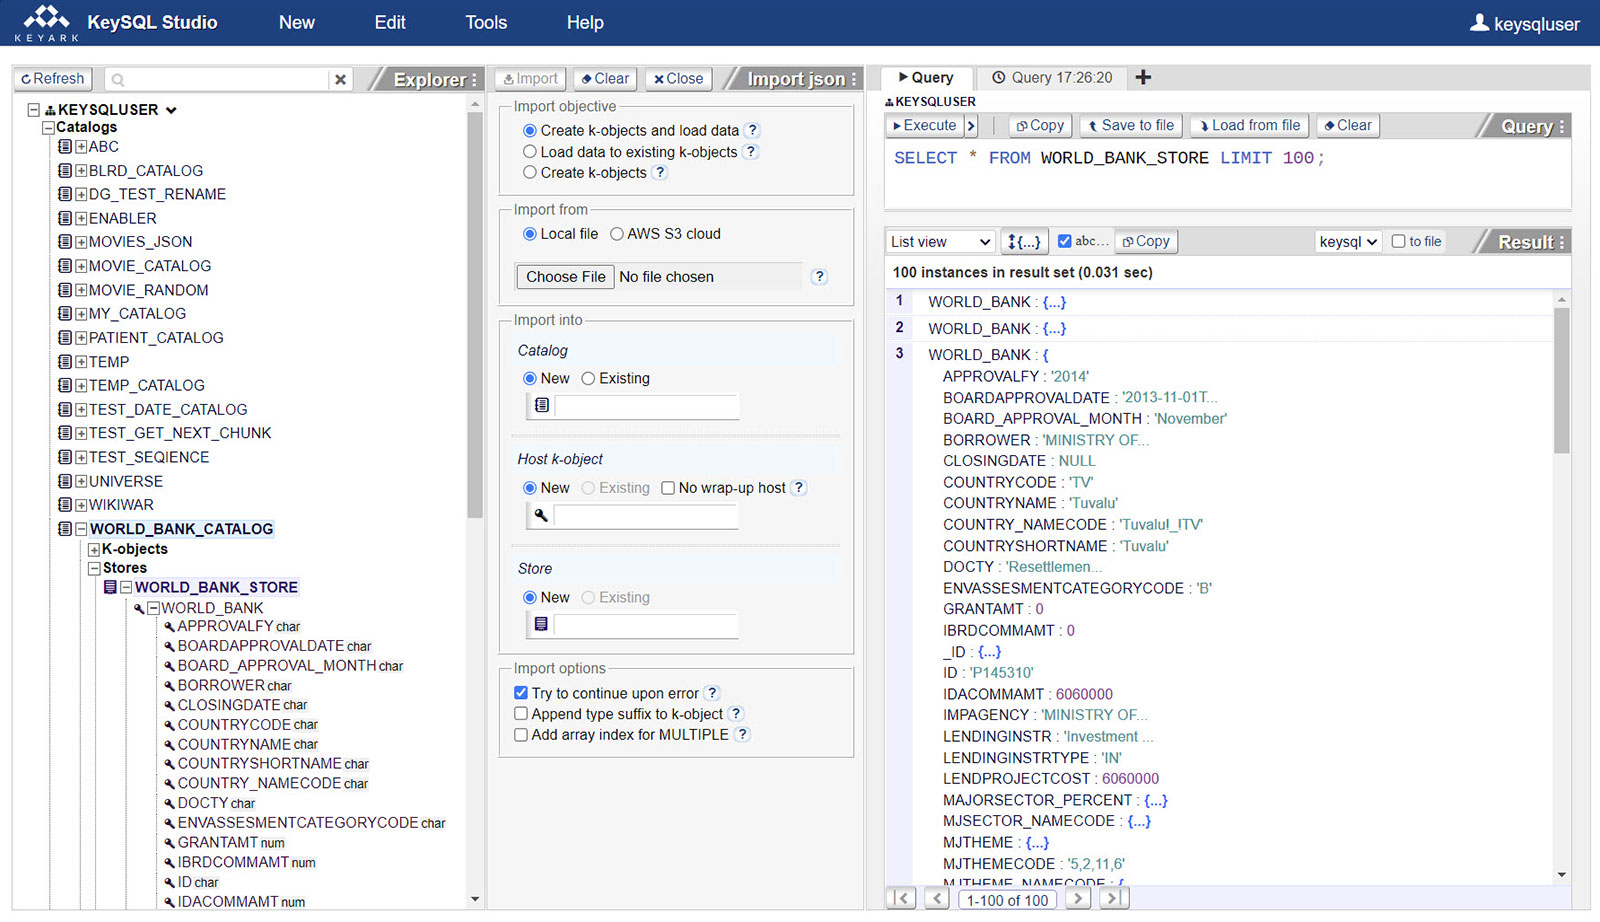Click help icon for Load data to existing k-objects
This screenshot has width=1600, height=922.
click(751, 152)
